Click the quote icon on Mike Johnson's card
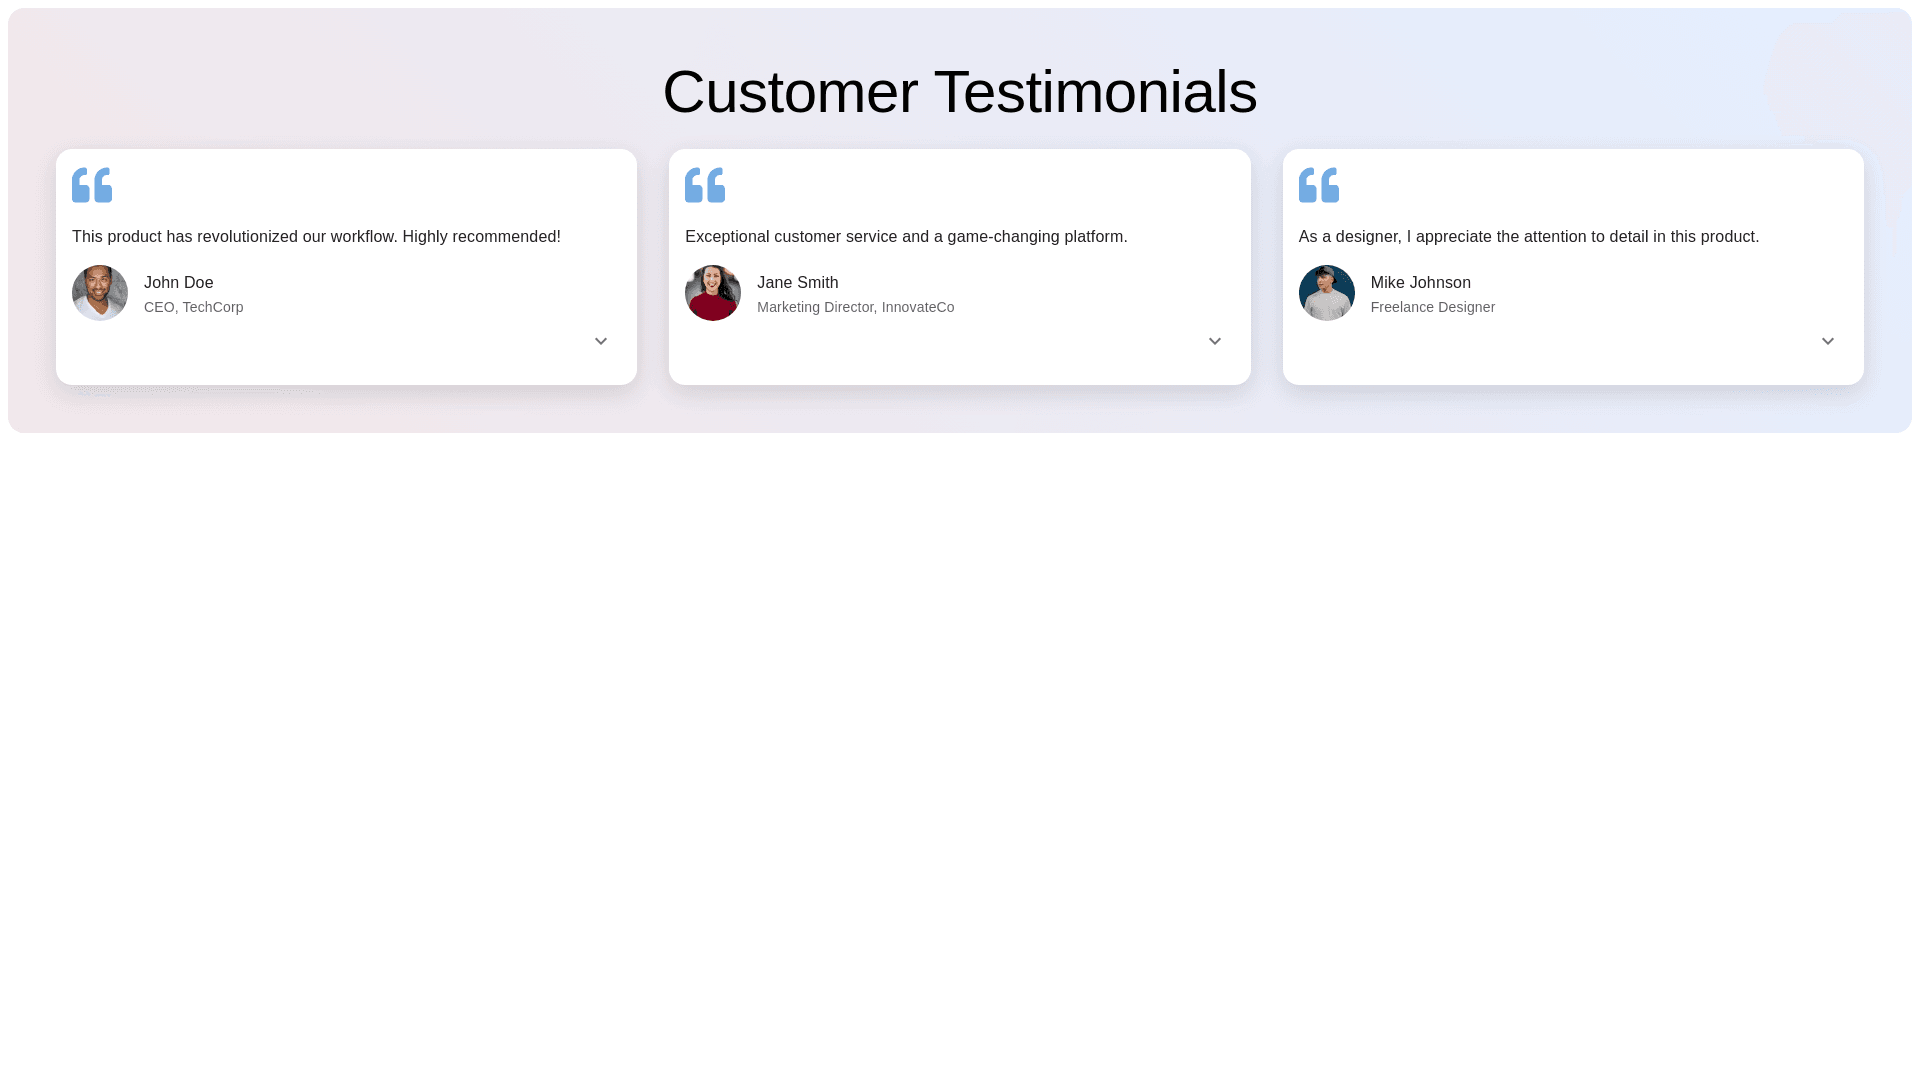The height and width of the screenshot is (1080, 1920). click(x=1318, y=185)
